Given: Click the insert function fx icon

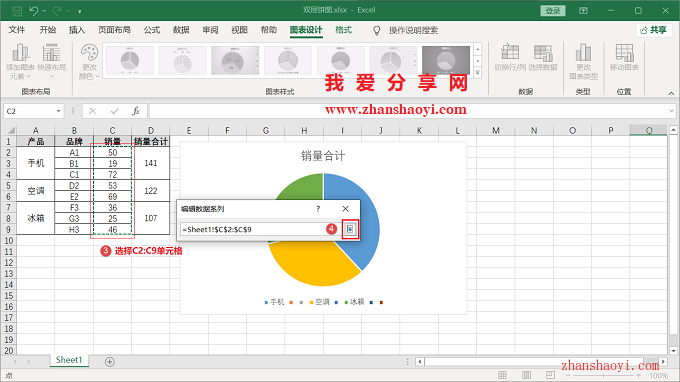Looking at the screenshot, I should click(x=136, y=111).
